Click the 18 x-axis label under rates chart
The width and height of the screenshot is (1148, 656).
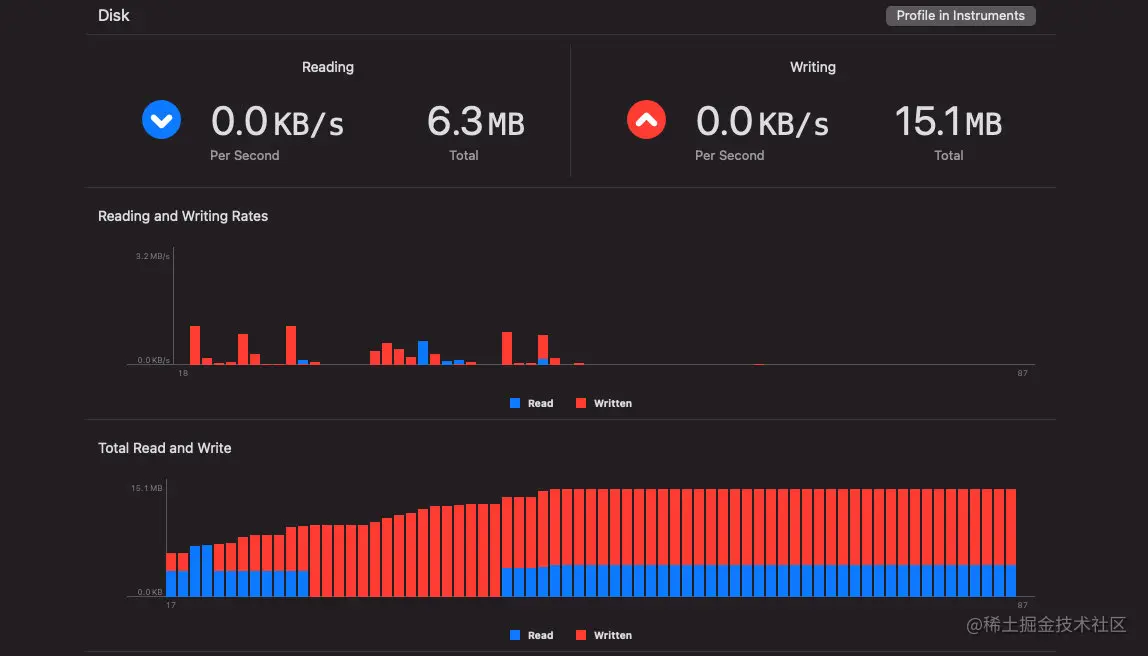point(183,373)
